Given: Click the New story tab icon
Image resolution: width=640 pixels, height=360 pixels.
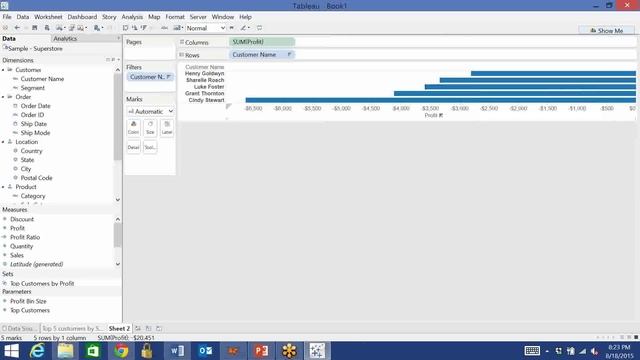Looking at the screenshot, I should (x=159, y=328).
